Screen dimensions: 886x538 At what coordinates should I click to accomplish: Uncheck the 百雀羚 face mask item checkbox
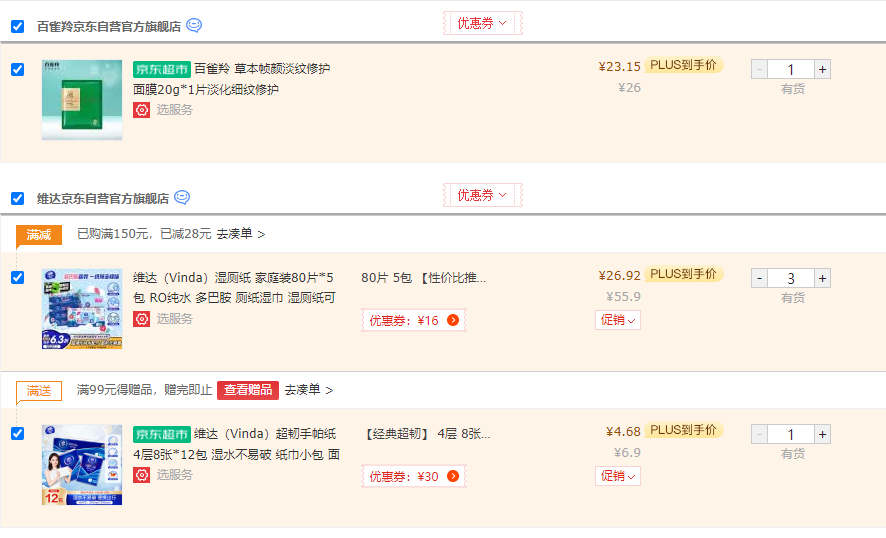(x=18, y=70)
